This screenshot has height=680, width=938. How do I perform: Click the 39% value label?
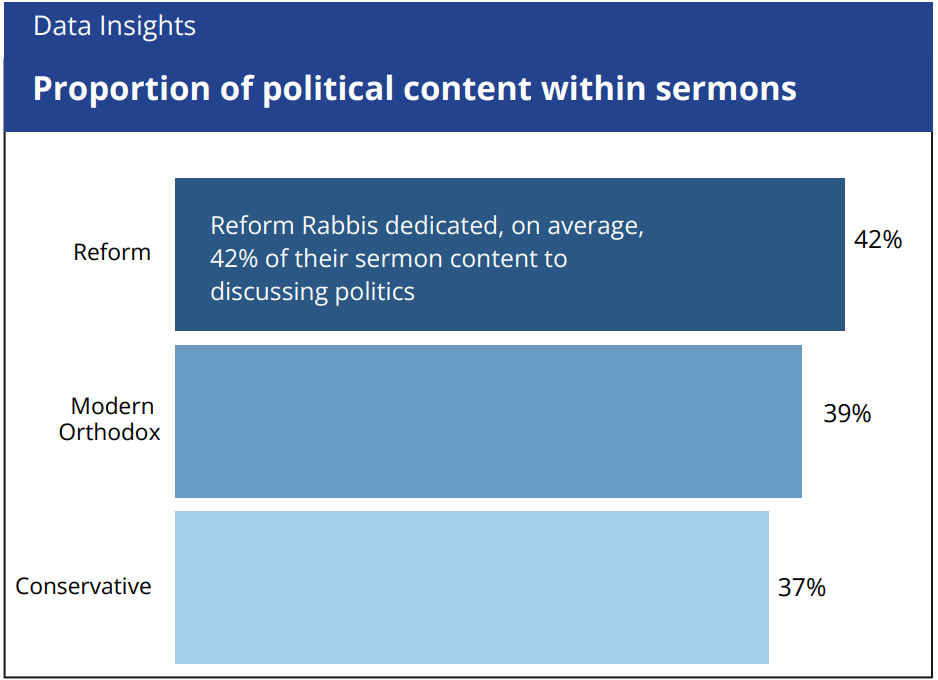point(847,413)
